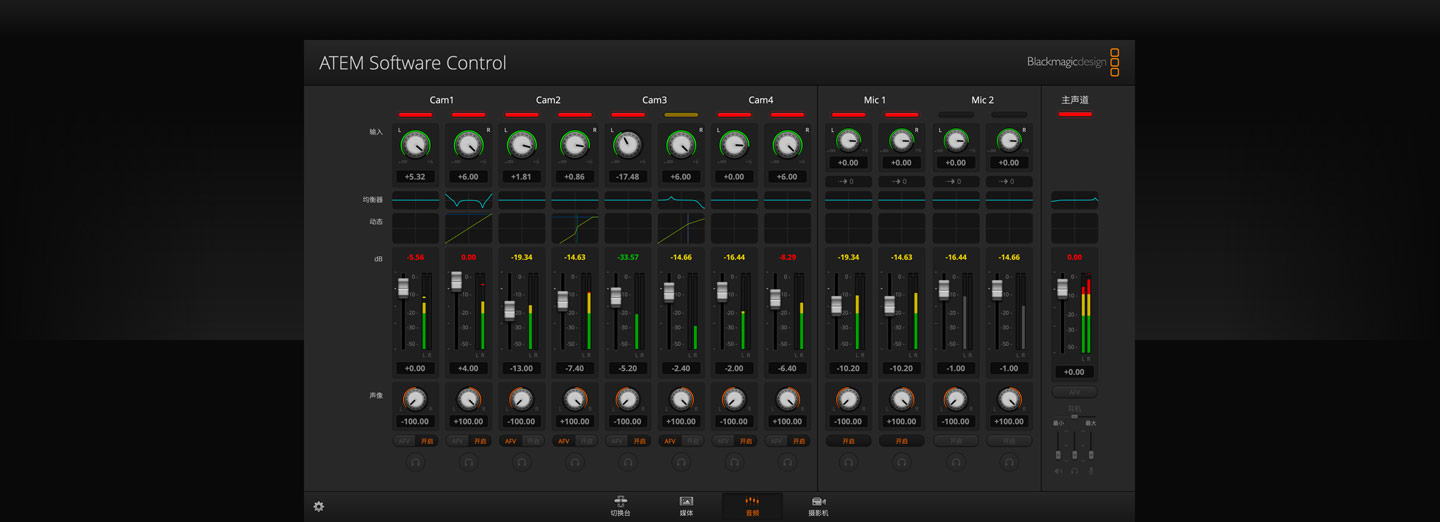1440x522 pixels.
Task: Click the master channel fader handle
Action: (1062, 289)
